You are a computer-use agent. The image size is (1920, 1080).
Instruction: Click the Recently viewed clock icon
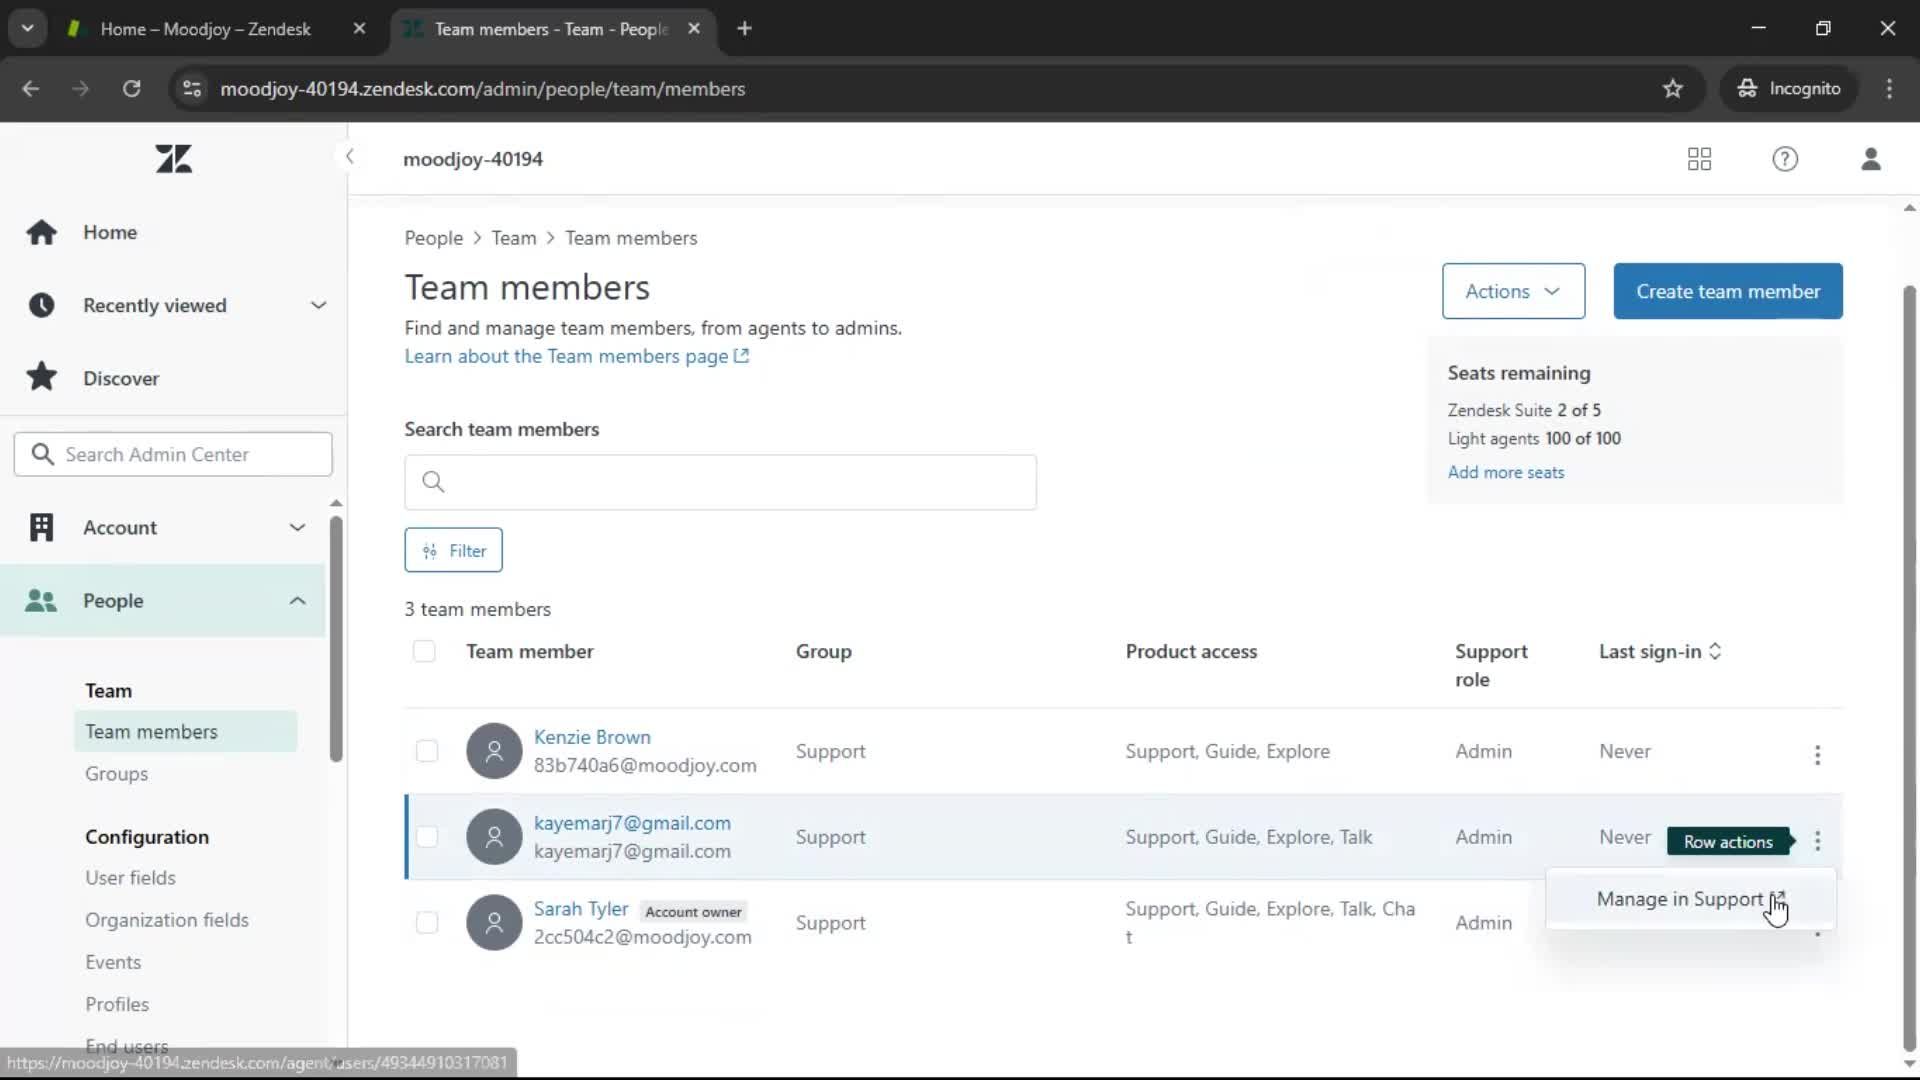[41, 305]
